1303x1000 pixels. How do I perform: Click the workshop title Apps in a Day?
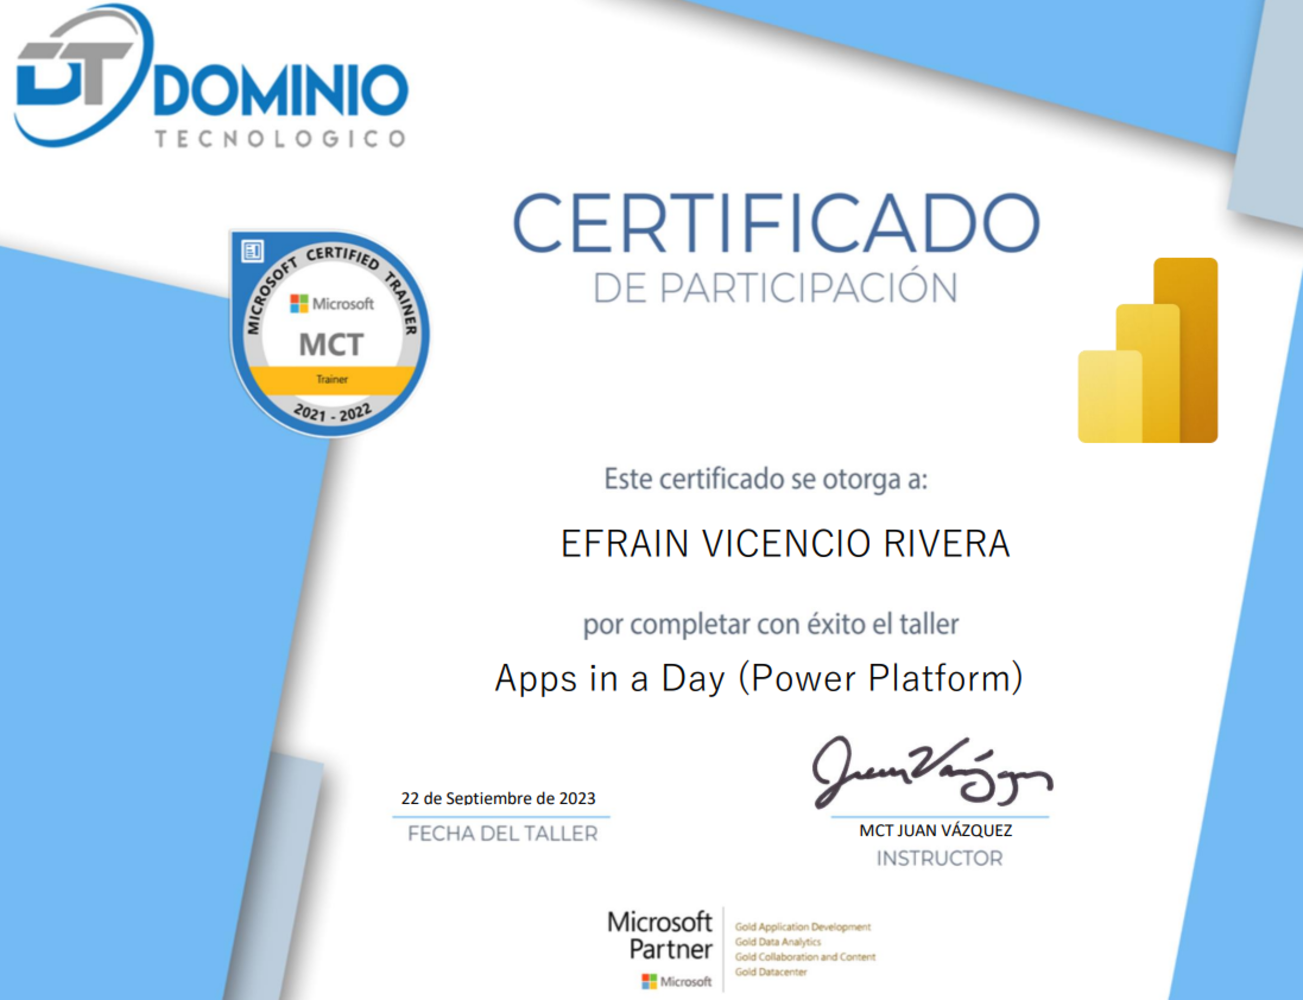pos(758,678)
